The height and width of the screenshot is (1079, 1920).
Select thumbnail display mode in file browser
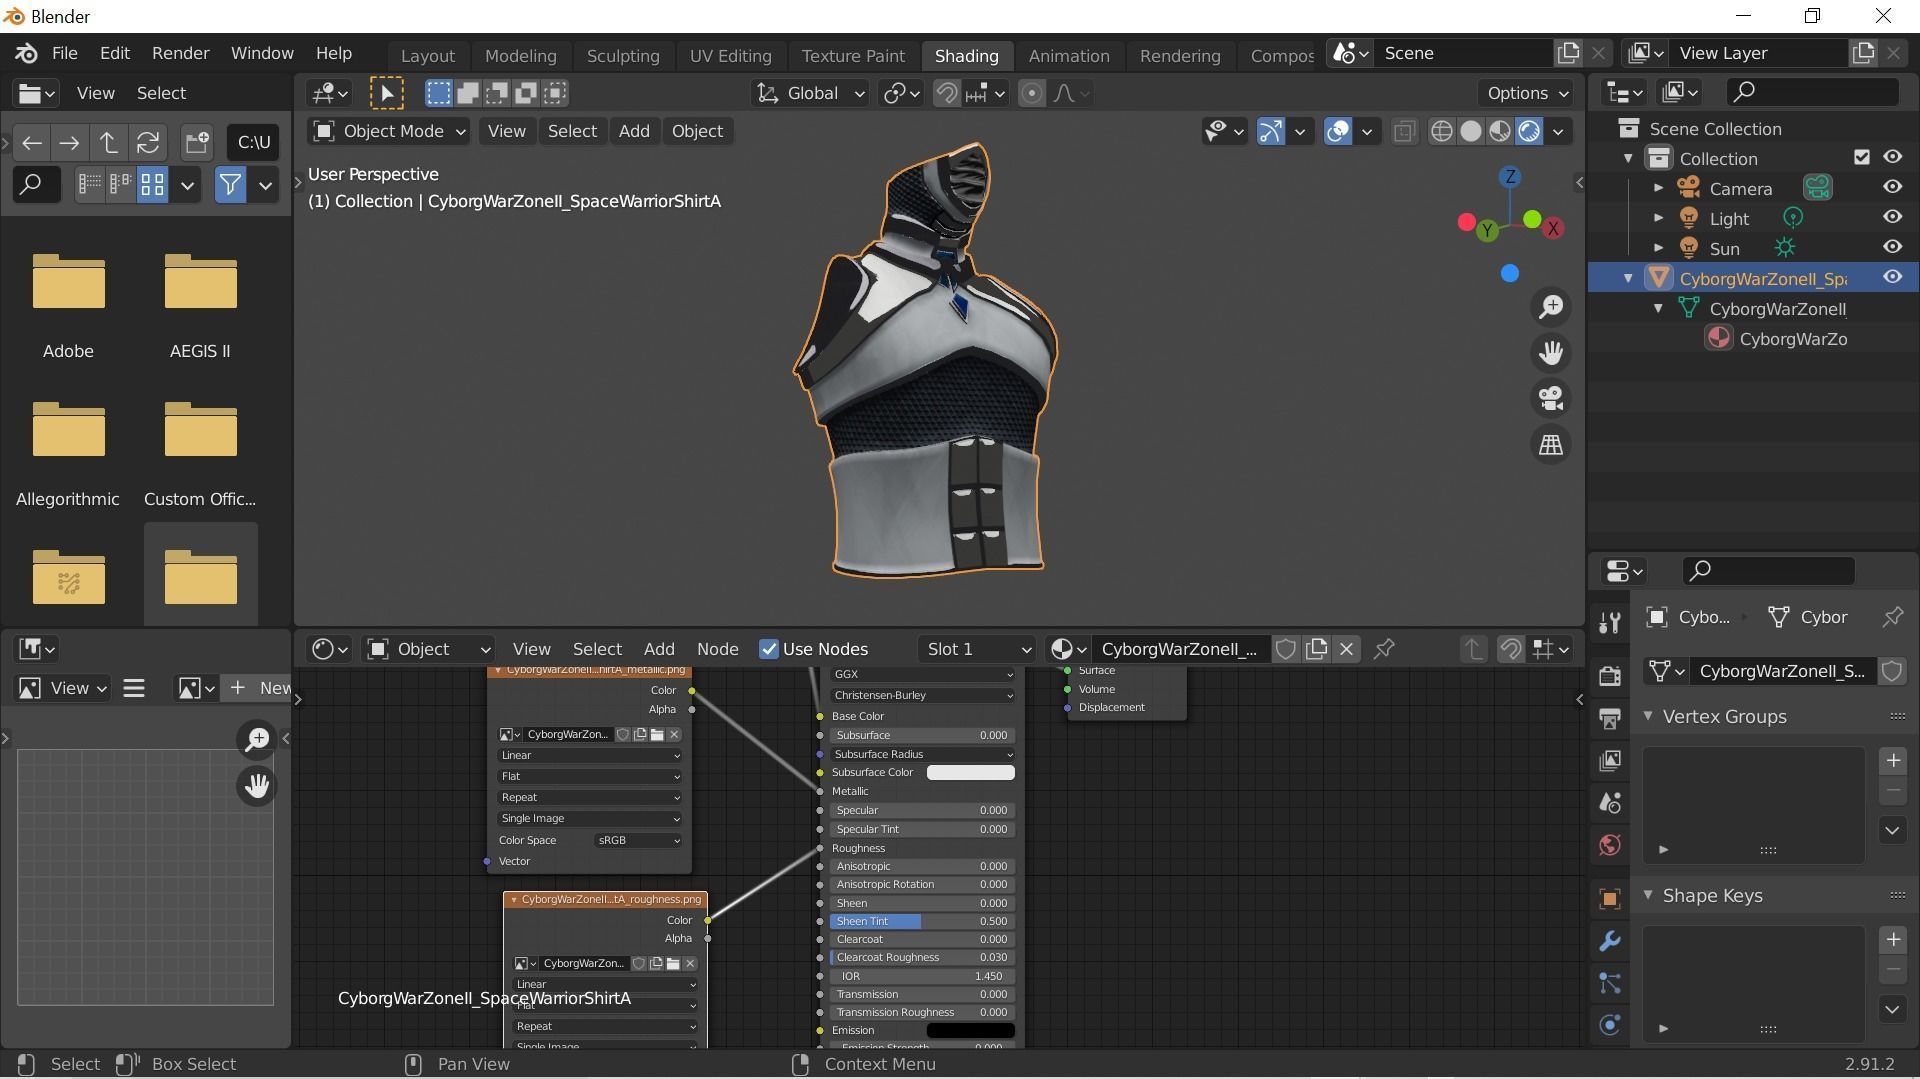click(x=152, y=185)
